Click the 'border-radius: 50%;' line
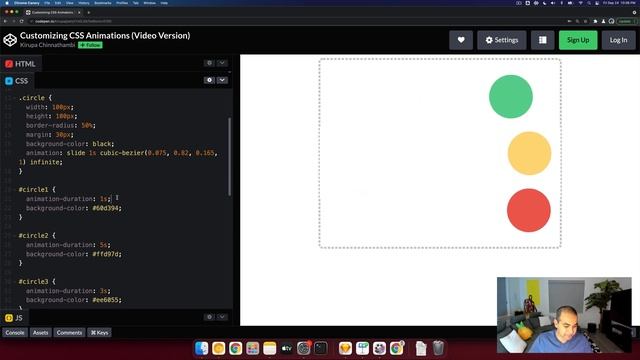640x360 pixels. pyautogui.click(x=61, y=125)
